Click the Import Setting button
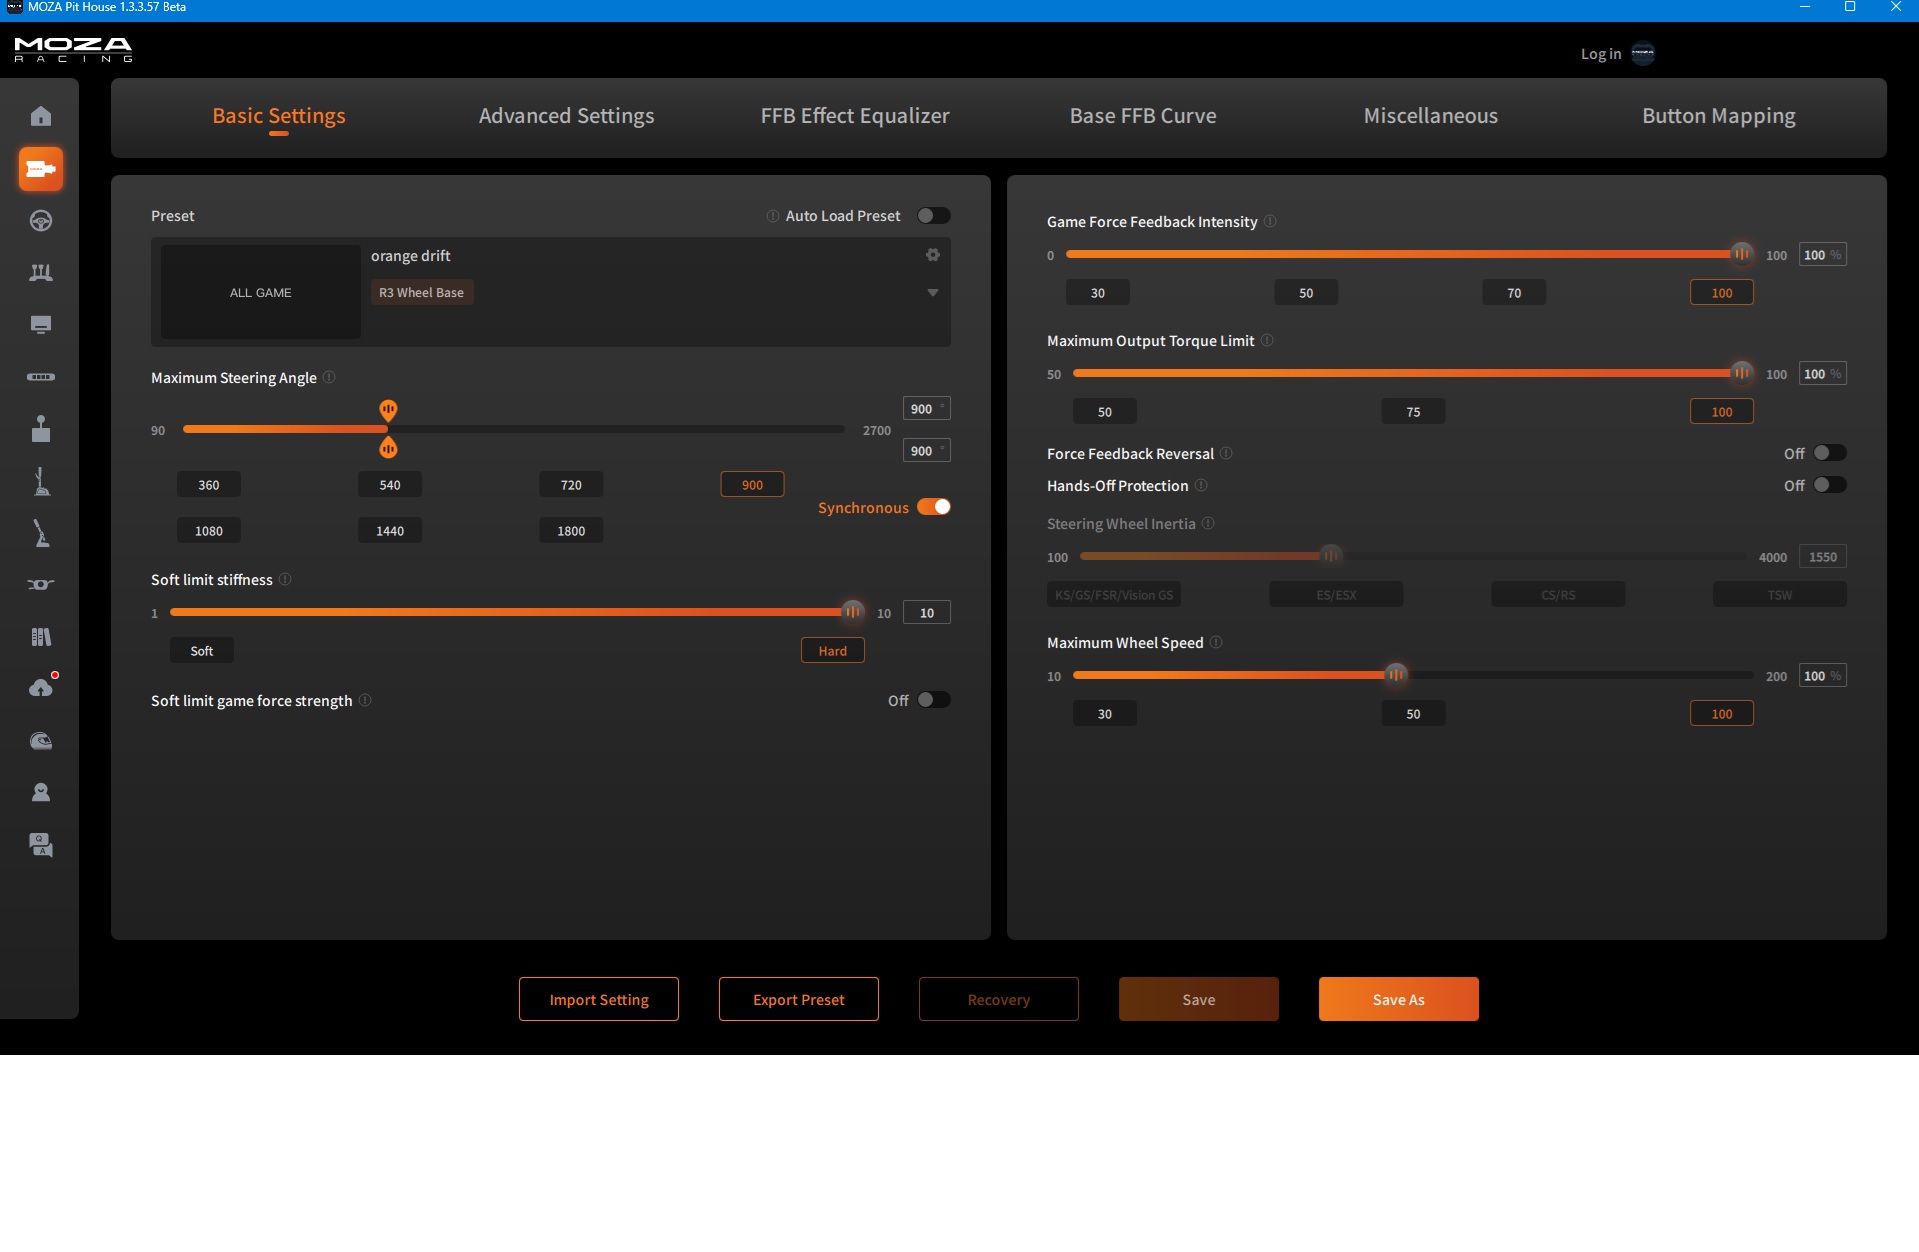 click(x=599, y=999)
